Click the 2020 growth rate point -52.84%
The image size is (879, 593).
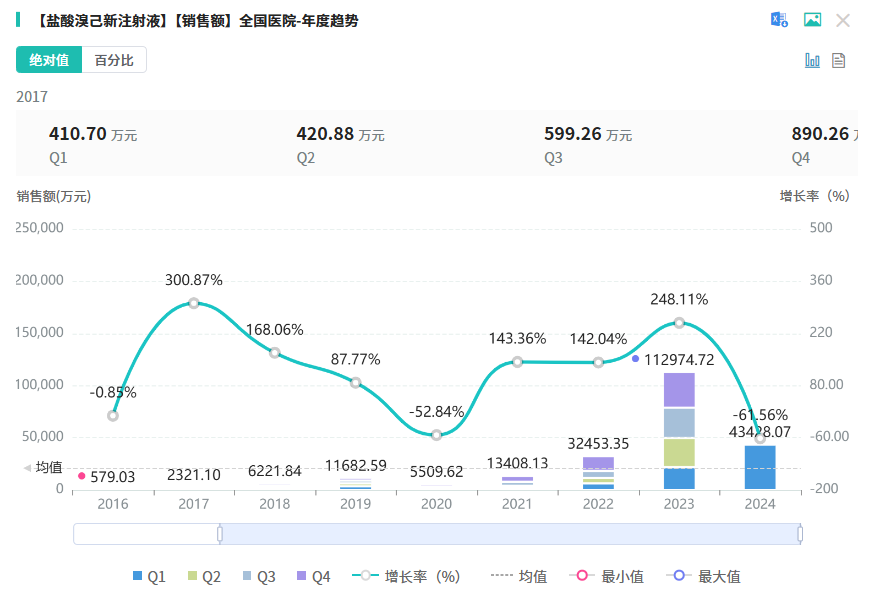click(x=436, y=435)
